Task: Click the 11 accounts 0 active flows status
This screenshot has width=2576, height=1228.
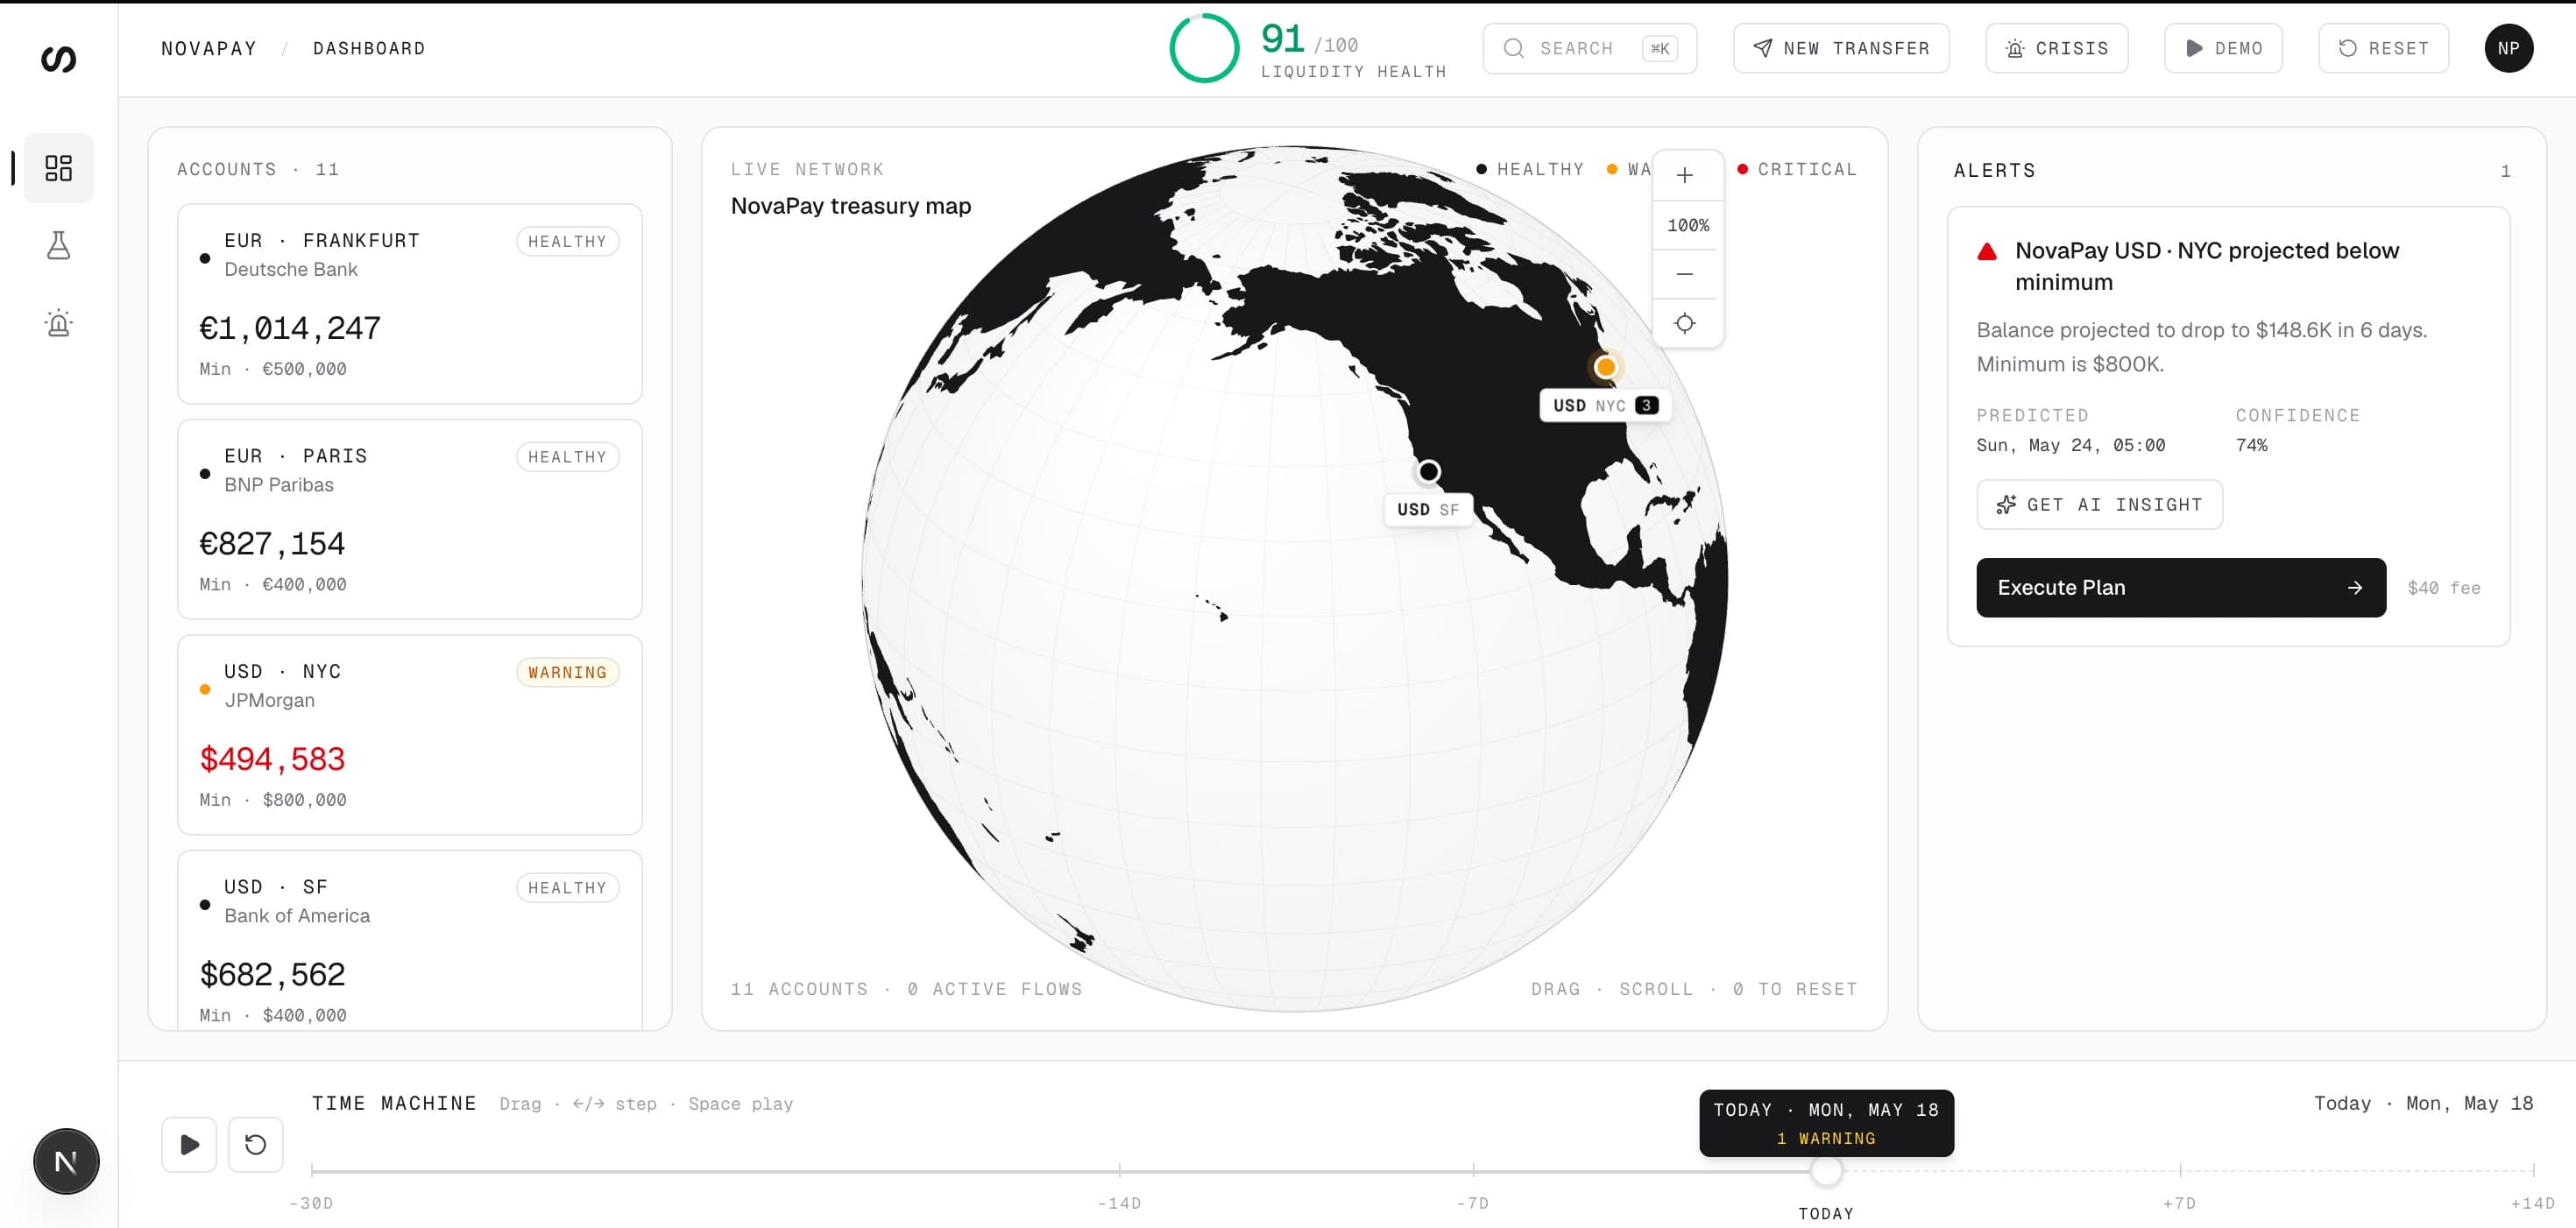Action: (x=906, y=989)
